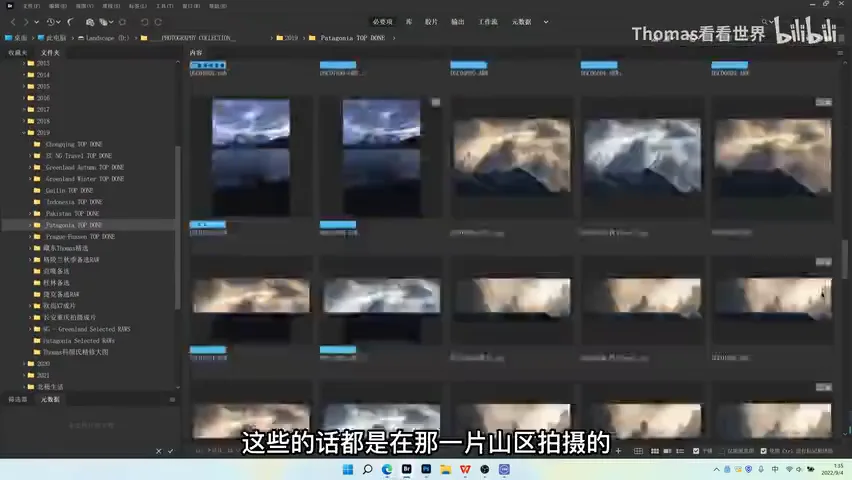Switch to the Favorites panel tab
This screenshot has height=480, width=852.
point(17,53)
